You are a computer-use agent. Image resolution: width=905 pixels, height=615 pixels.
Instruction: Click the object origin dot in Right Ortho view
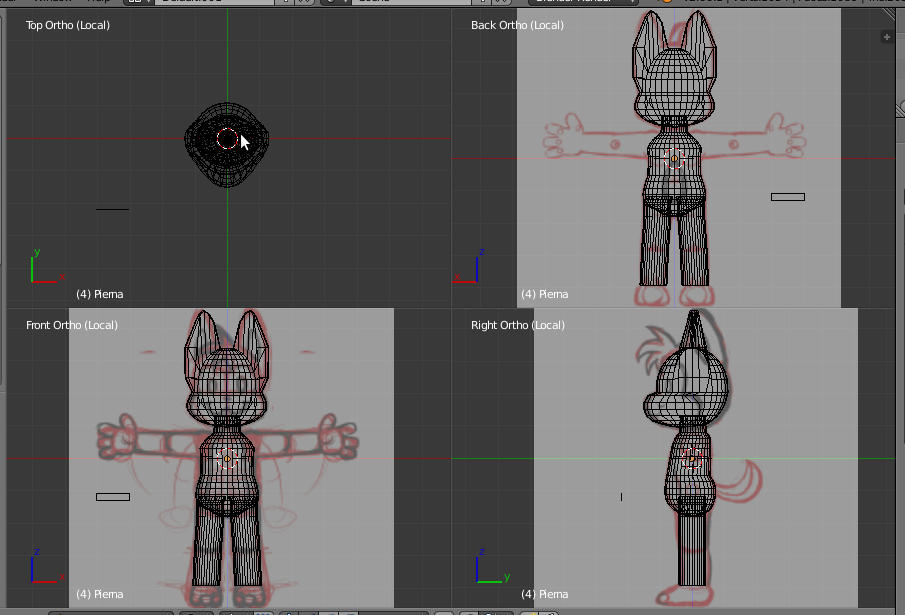coord(691,459)
